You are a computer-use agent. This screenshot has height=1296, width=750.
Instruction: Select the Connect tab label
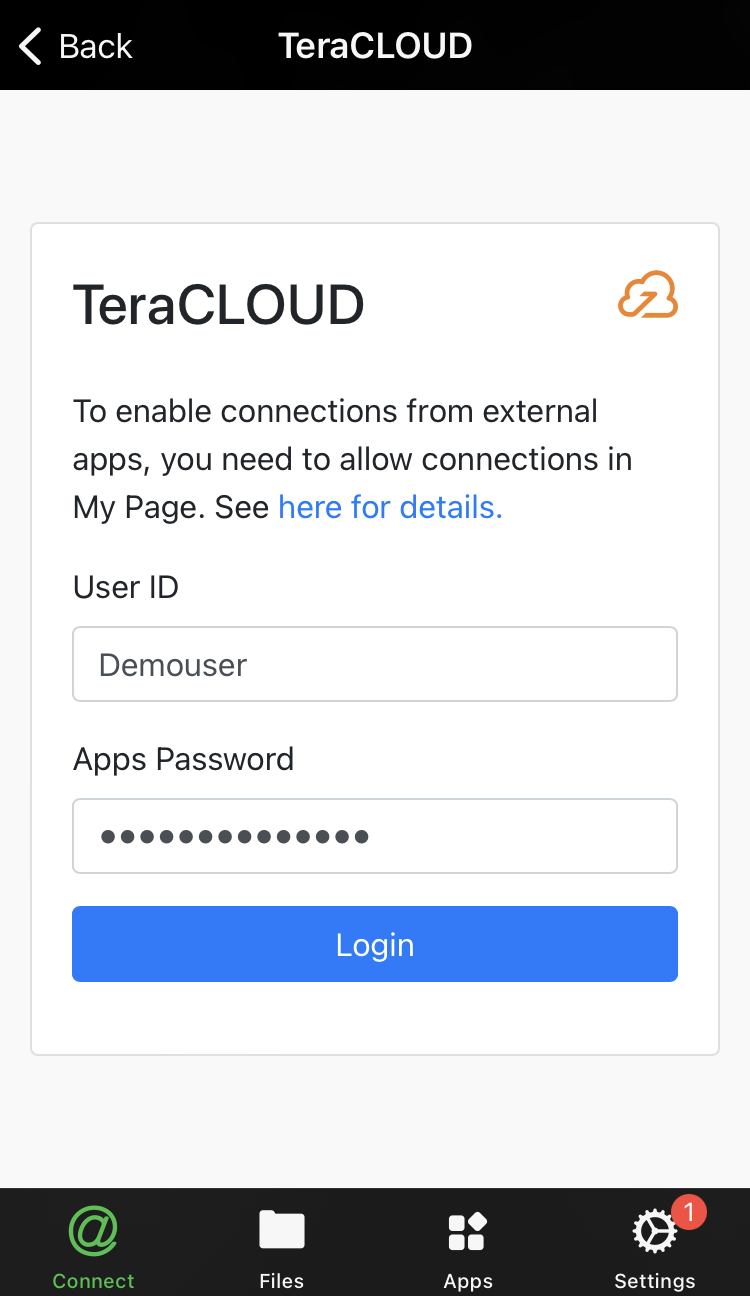93,1280
